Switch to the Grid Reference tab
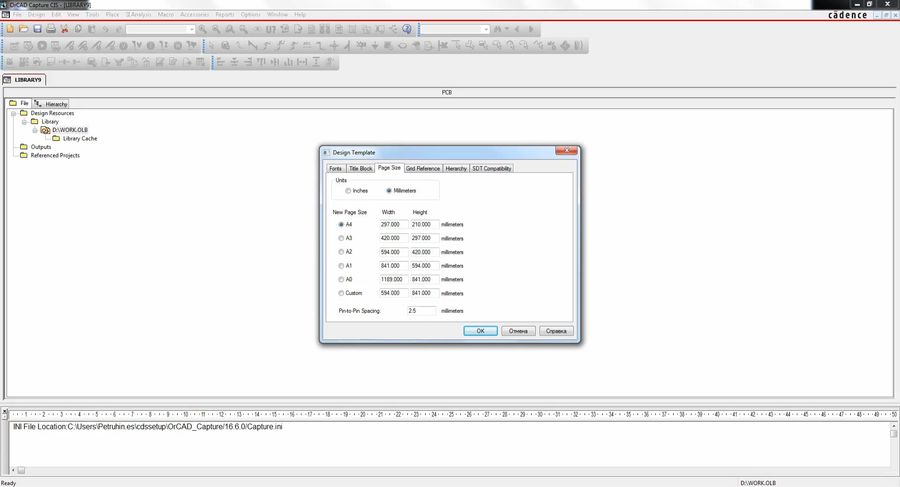Image resolution: width=900 pixels, height=487 pixels. 423,168
